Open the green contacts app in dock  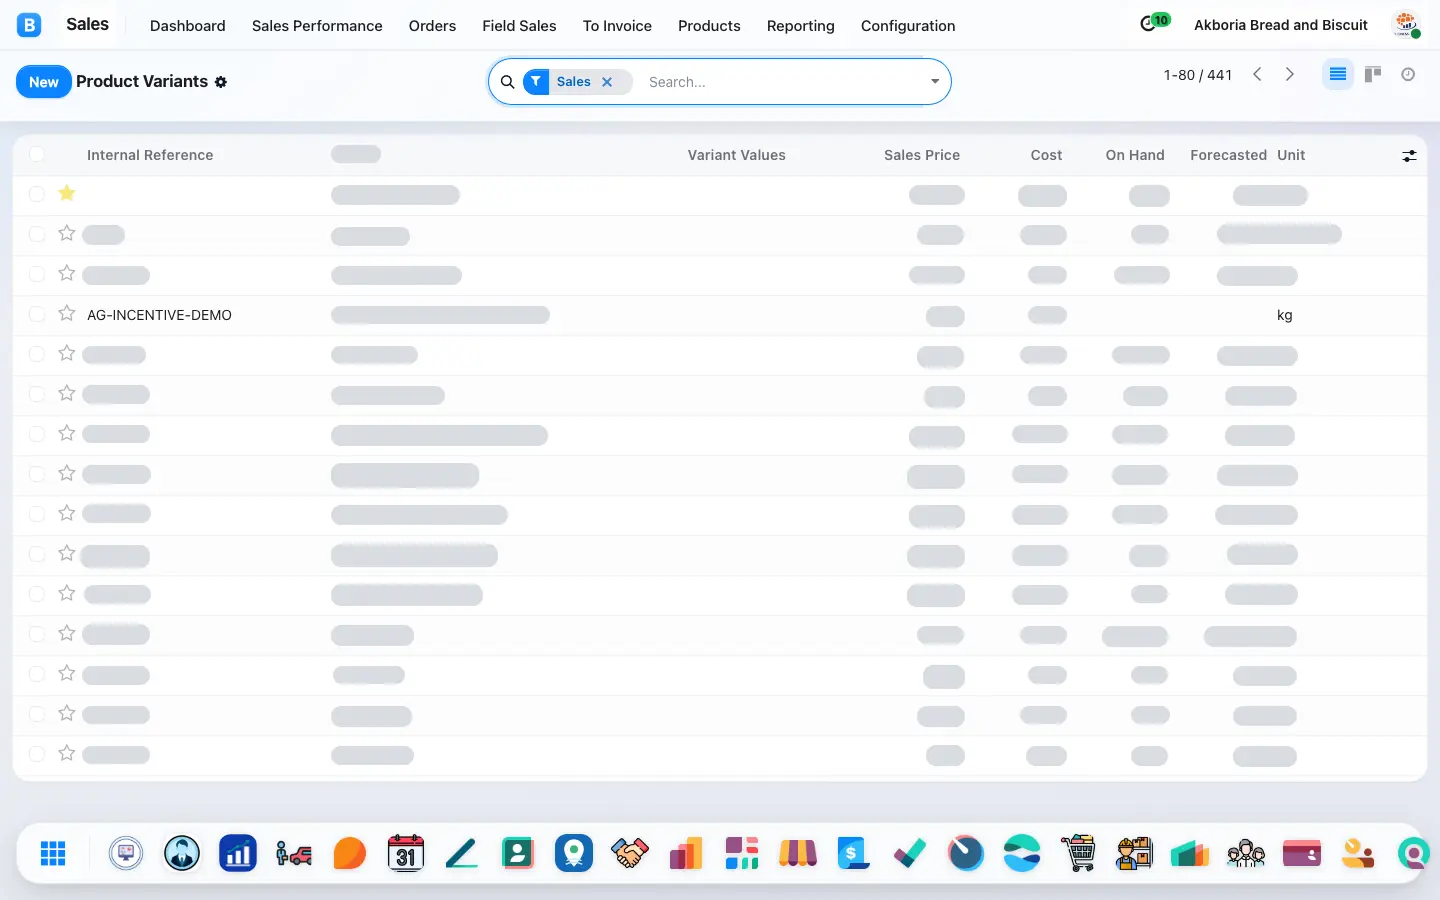point(518,853)
